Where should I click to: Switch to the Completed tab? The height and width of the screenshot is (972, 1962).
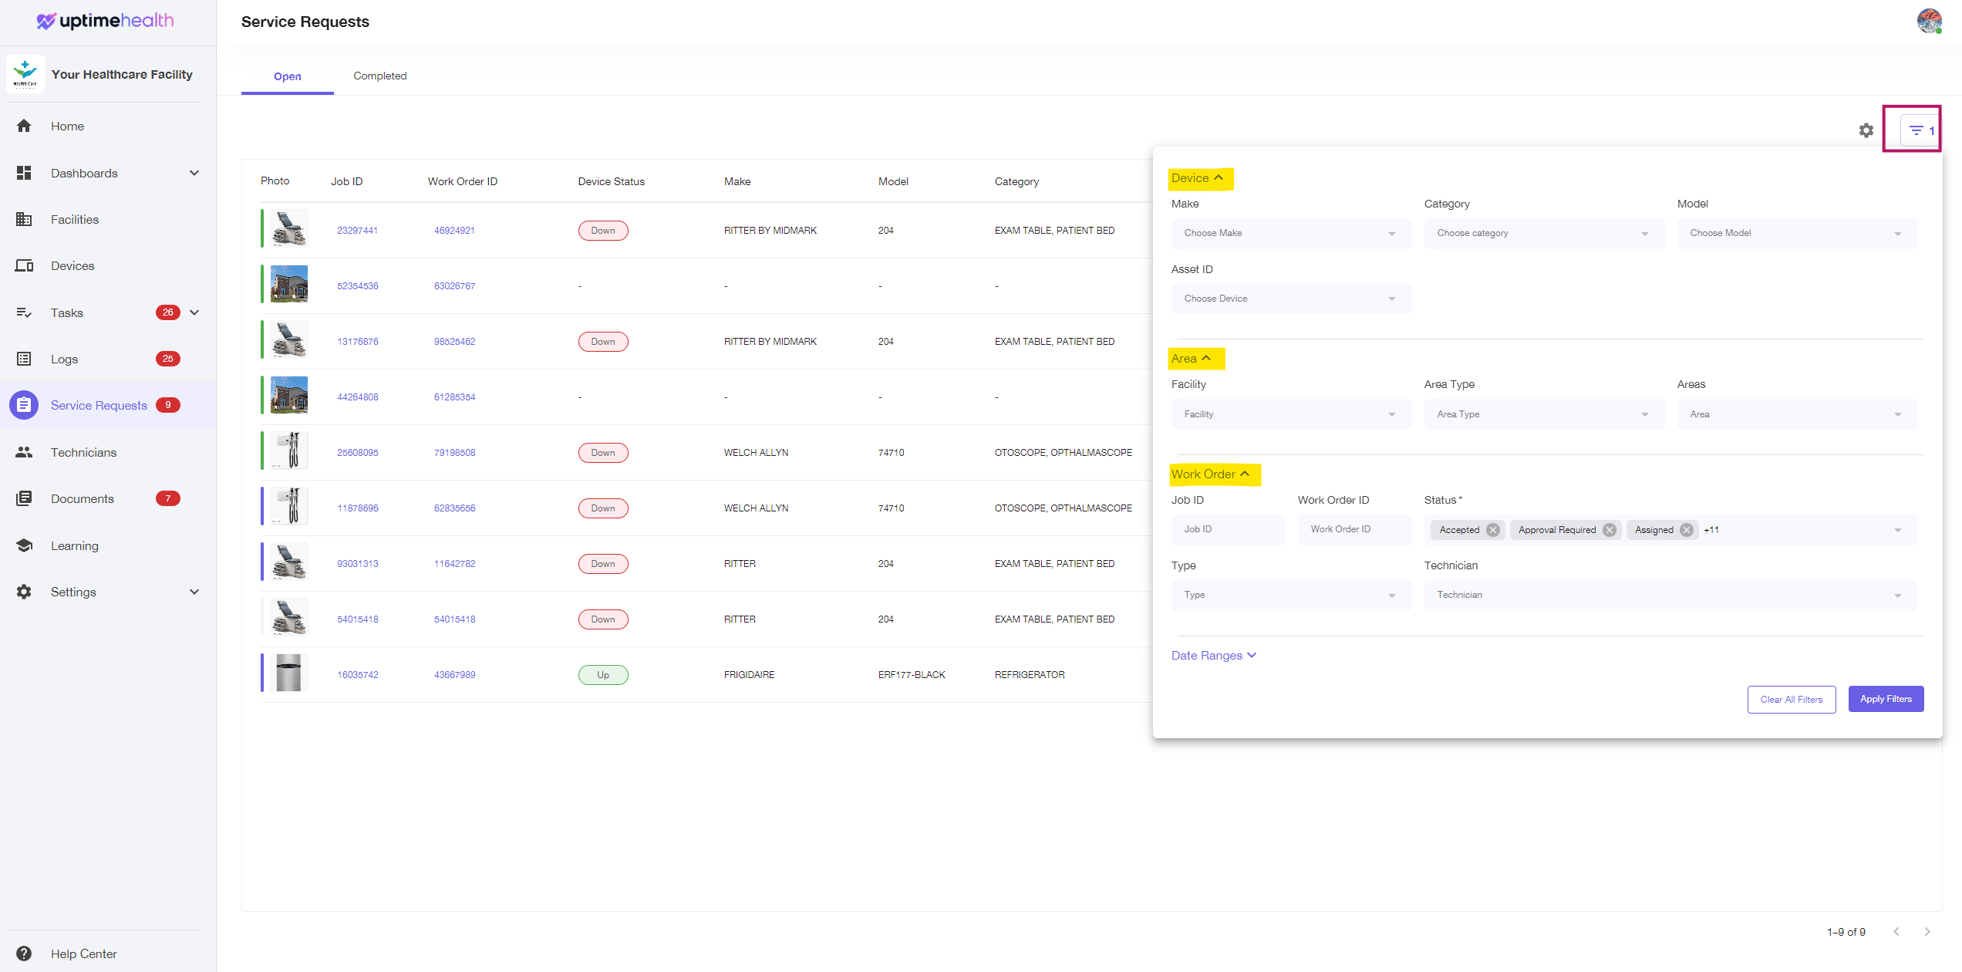(x=380, y=75)
